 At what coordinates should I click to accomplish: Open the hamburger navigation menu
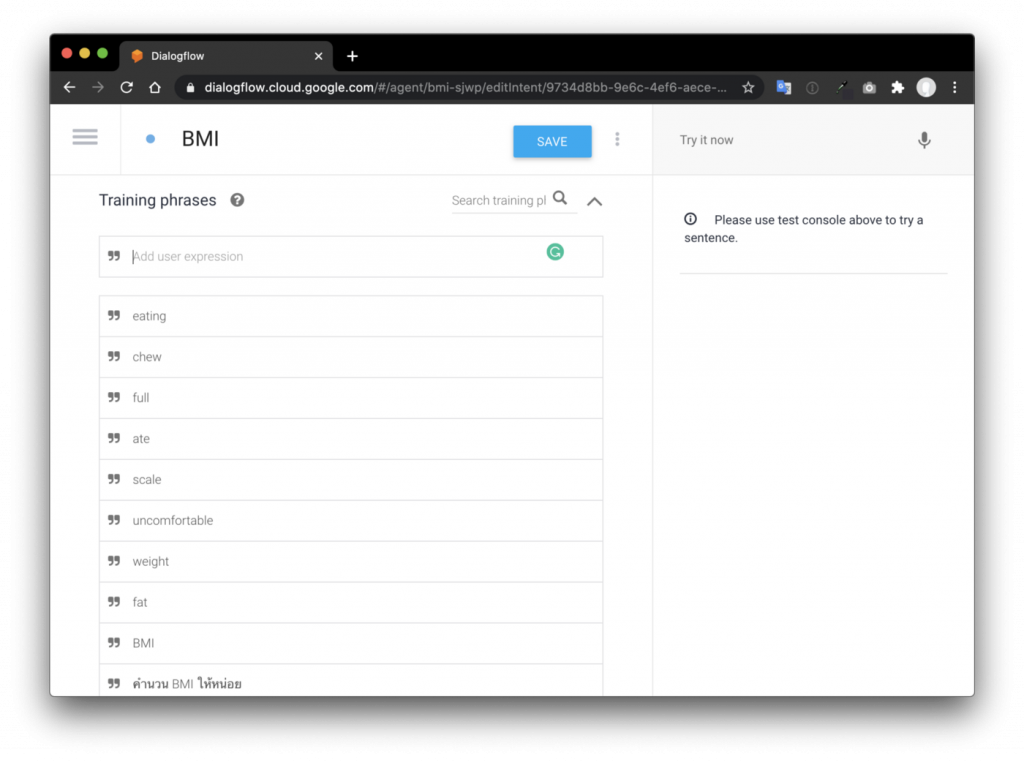click(x=85, y=137)
